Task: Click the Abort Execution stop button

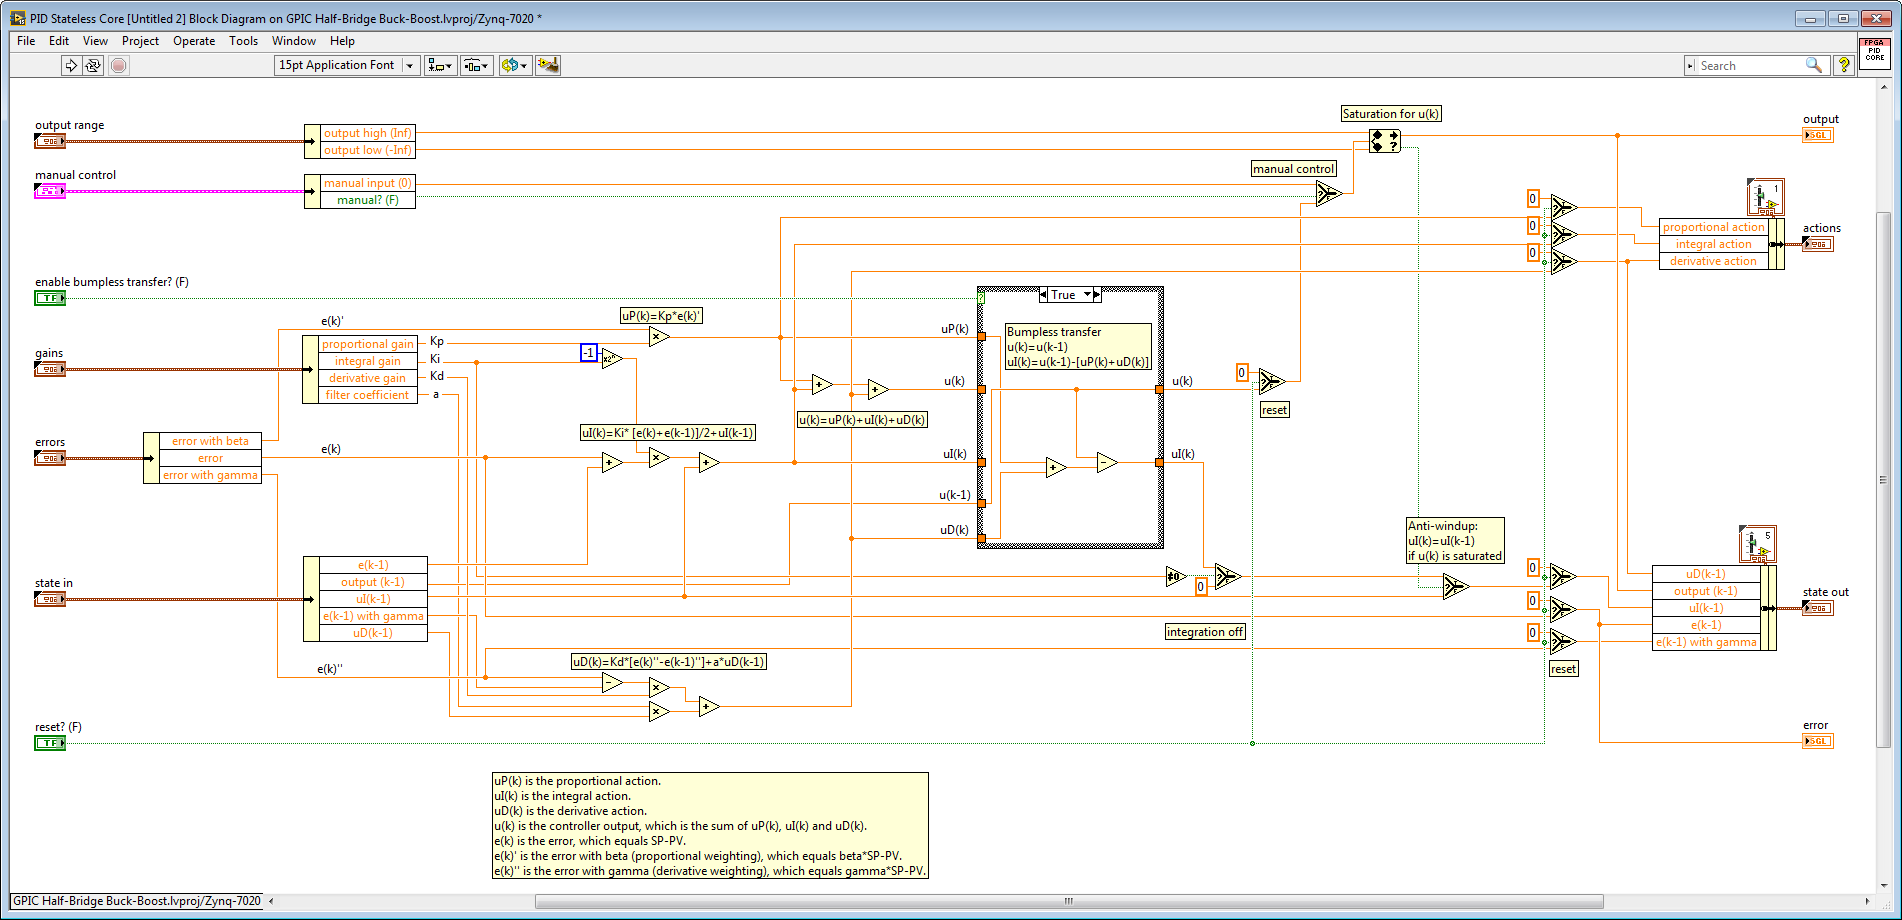Action: coord(119,65)
